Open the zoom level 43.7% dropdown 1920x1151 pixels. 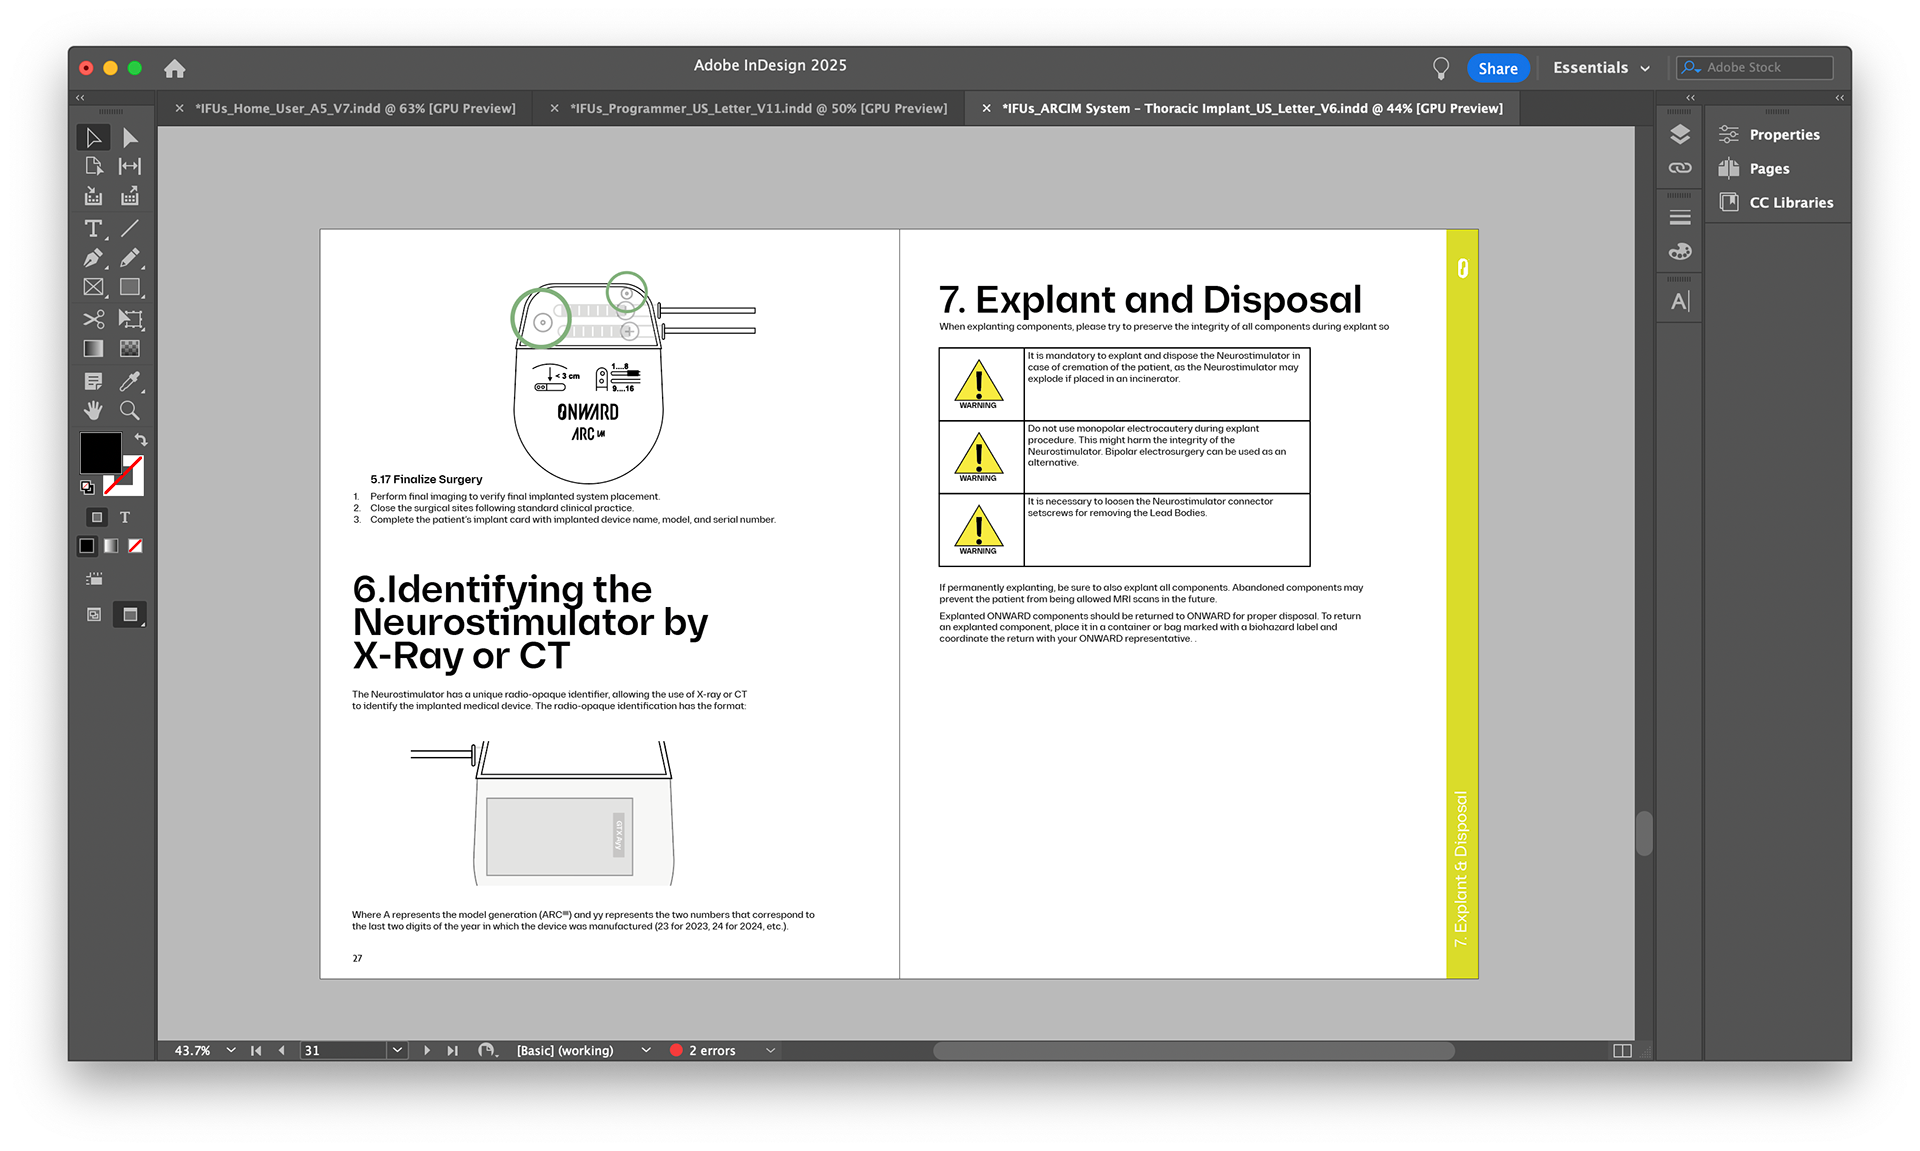(x=231, y=1050)
